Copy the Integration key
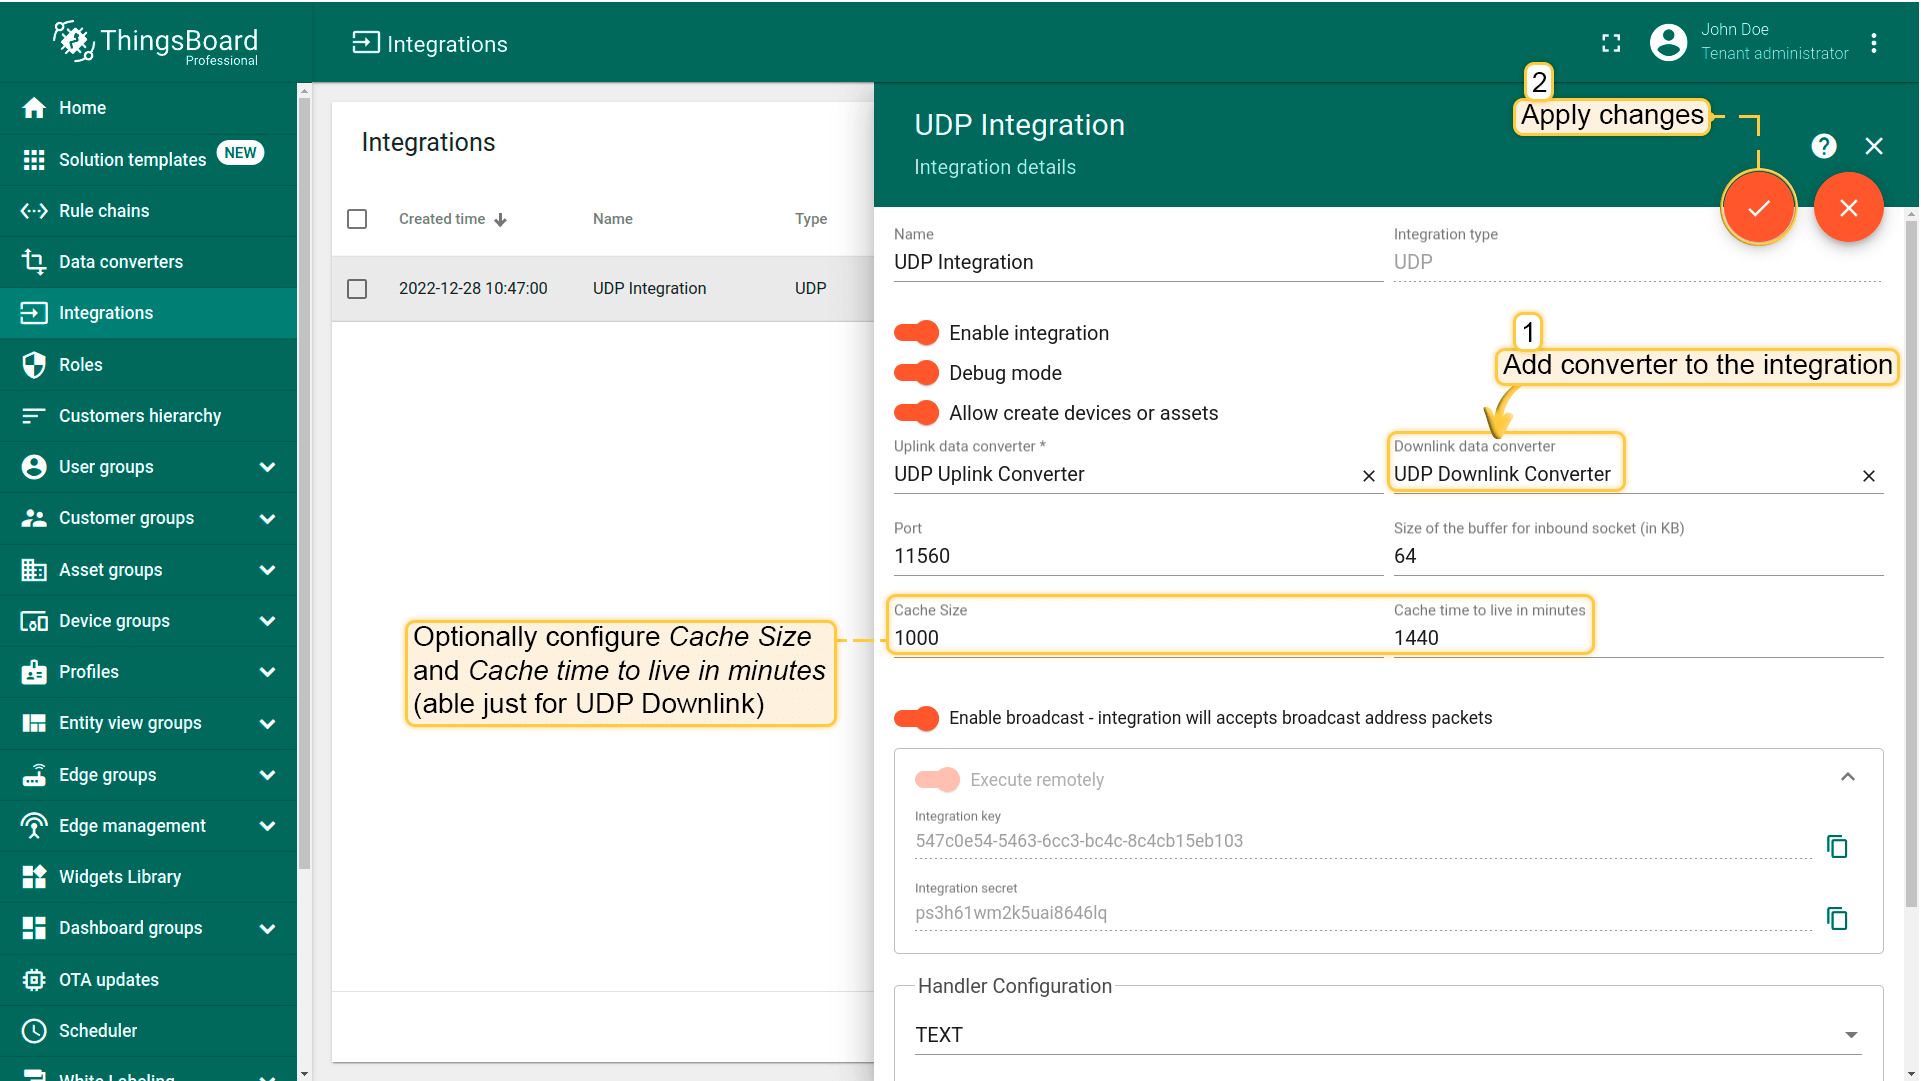This screenshot has width=1921, height=1081. click(1837, 846)
